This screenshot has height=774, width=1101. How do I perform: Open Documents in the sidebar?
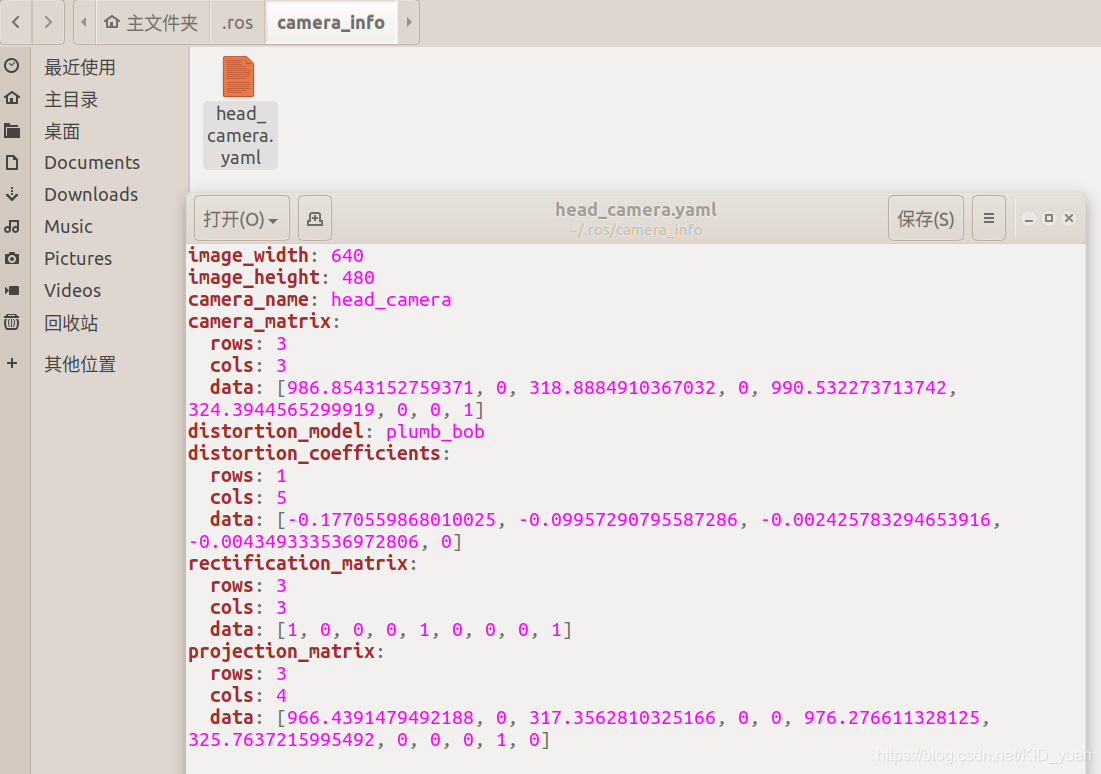point(94,163)
